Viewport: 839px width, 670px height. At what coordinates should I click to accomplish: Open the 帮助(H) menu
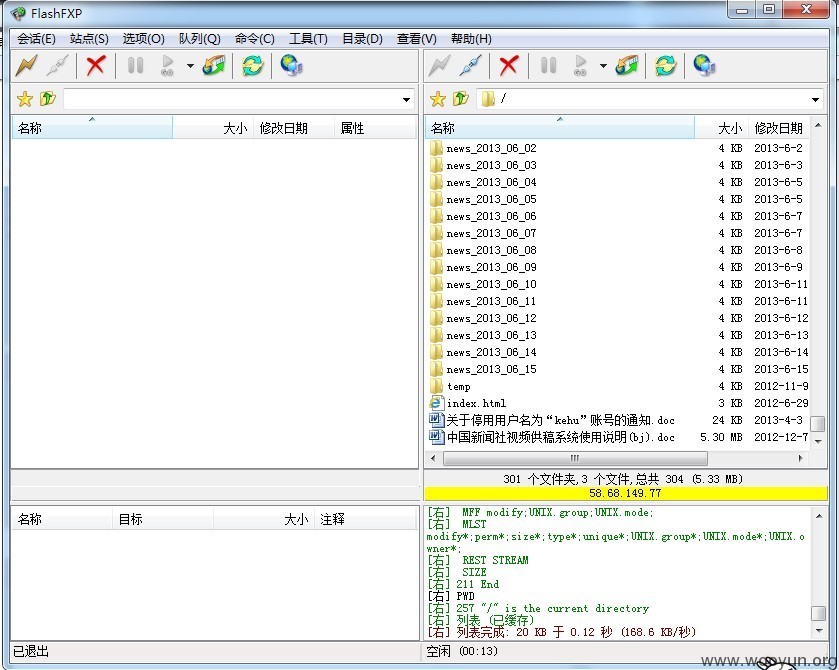[x=471, y=39]
